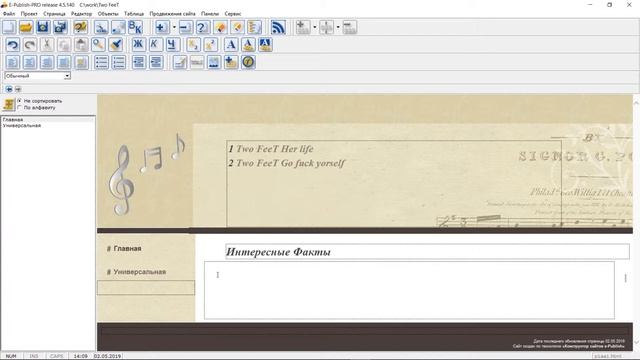Open font settings with the plain A icon
This screenshot has width=640, height=360.
[231, 44]
